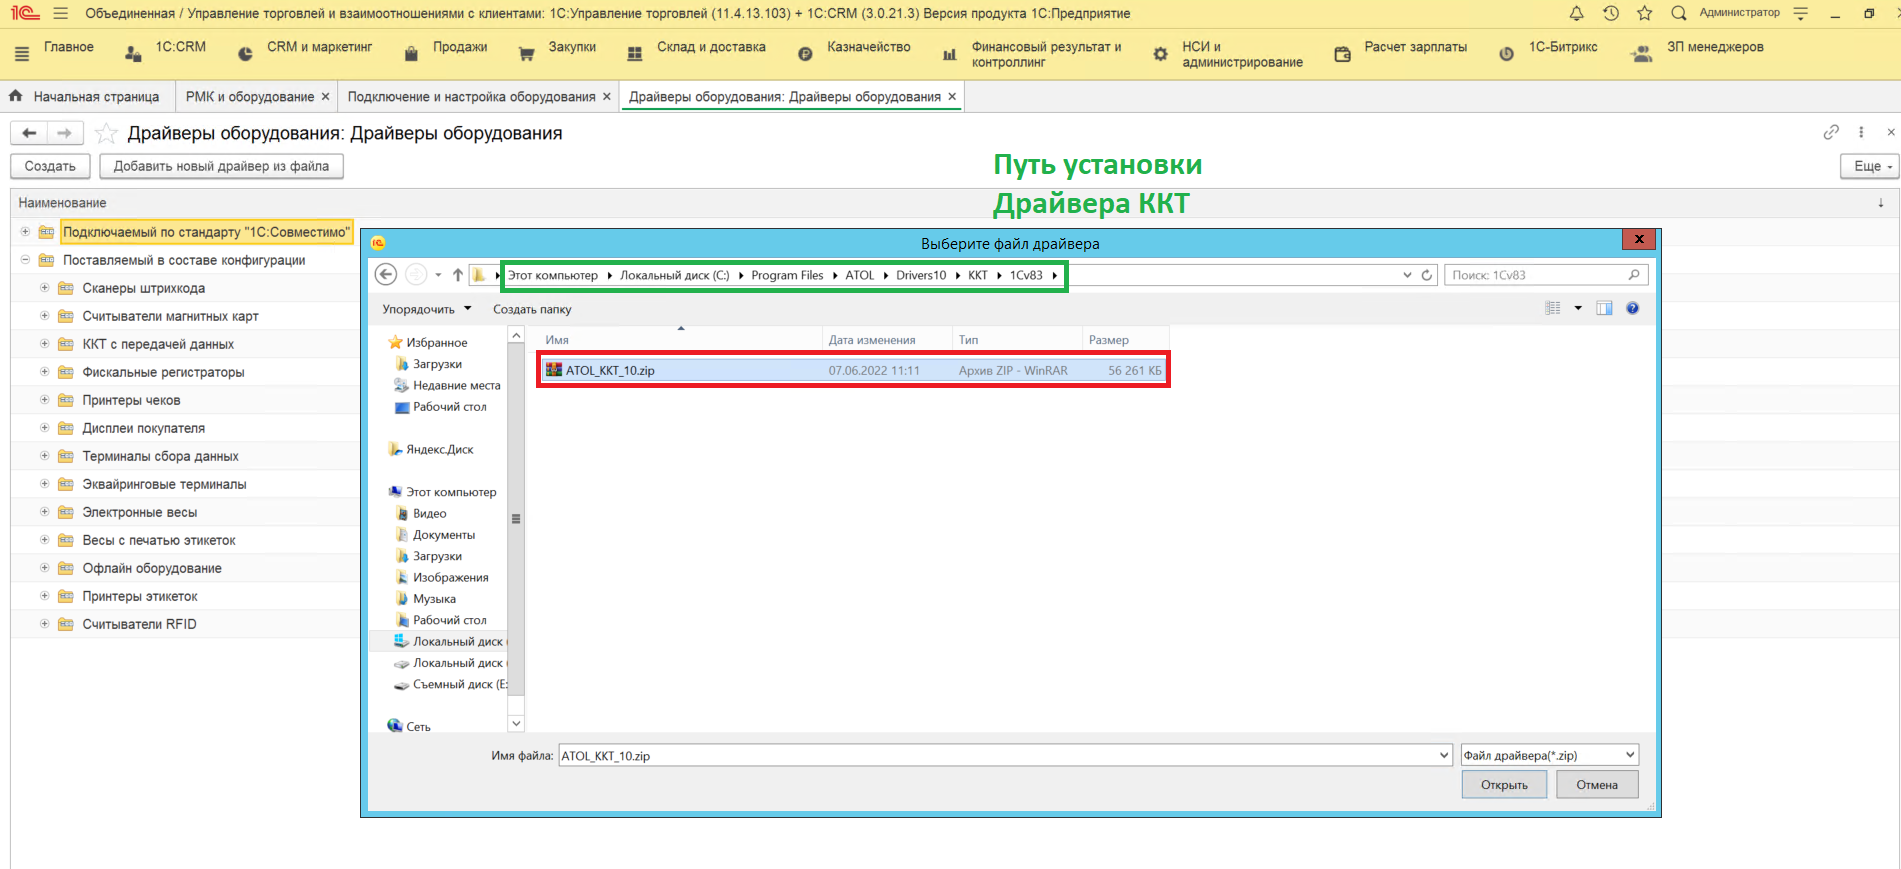1901x869 pixels.
Task: Open the Продажи menu section
Action: pos(459,47)
